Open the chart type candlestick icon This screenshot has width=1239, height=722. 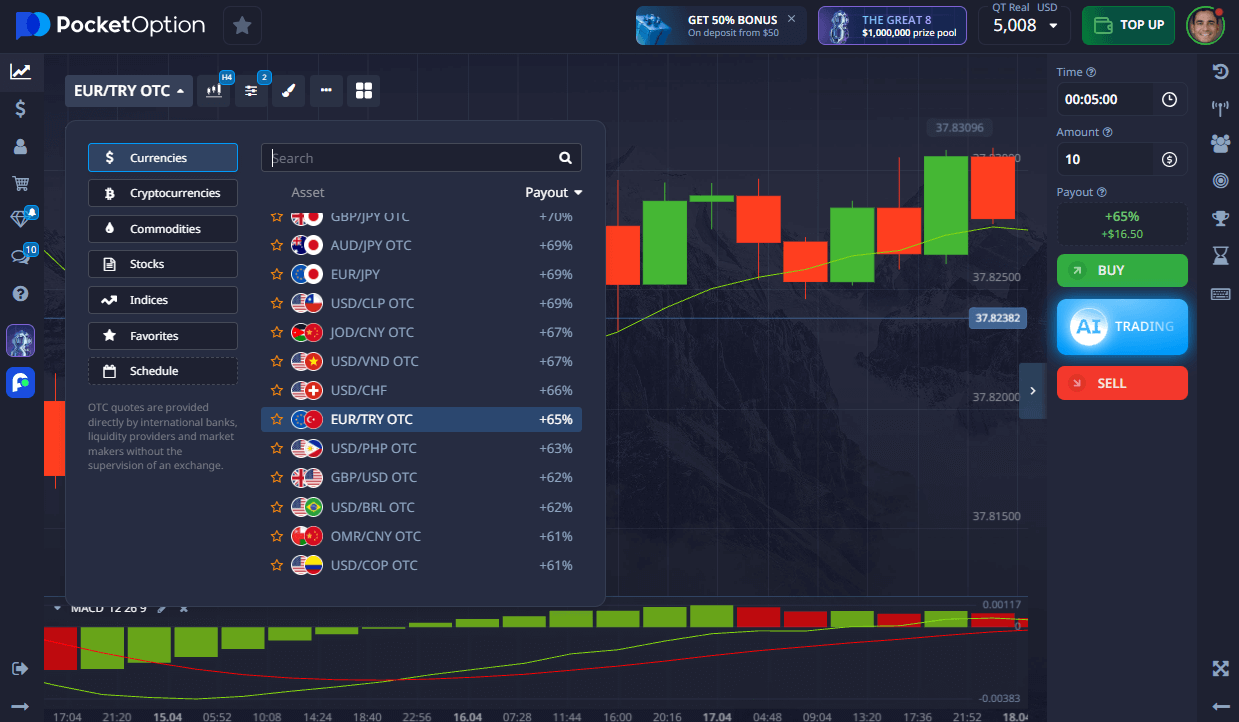tap(214, 91)
